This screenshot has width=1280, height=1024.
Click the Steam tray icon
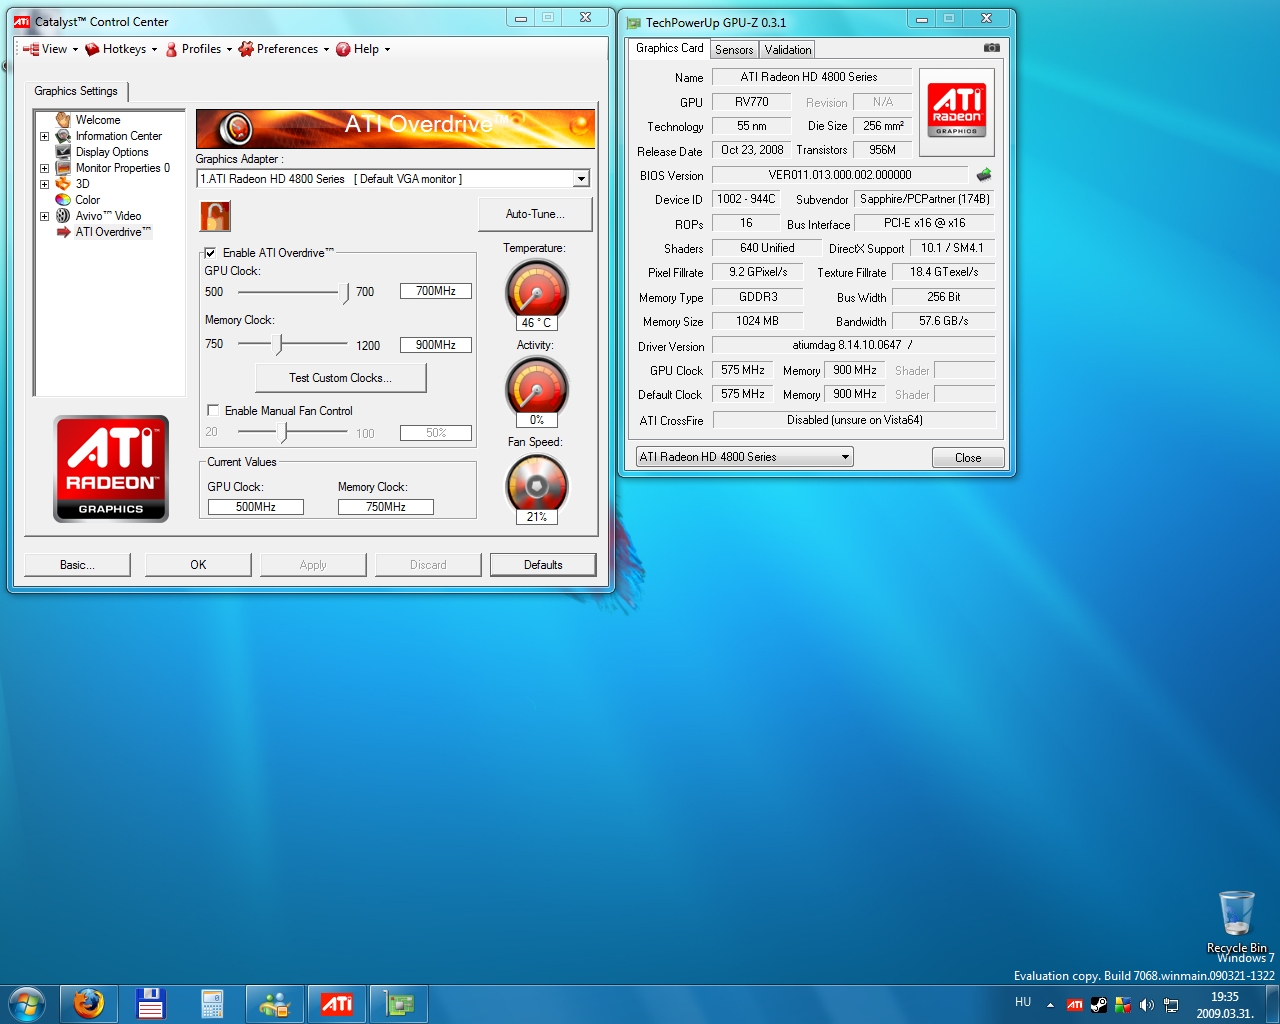point(1099,1005)
